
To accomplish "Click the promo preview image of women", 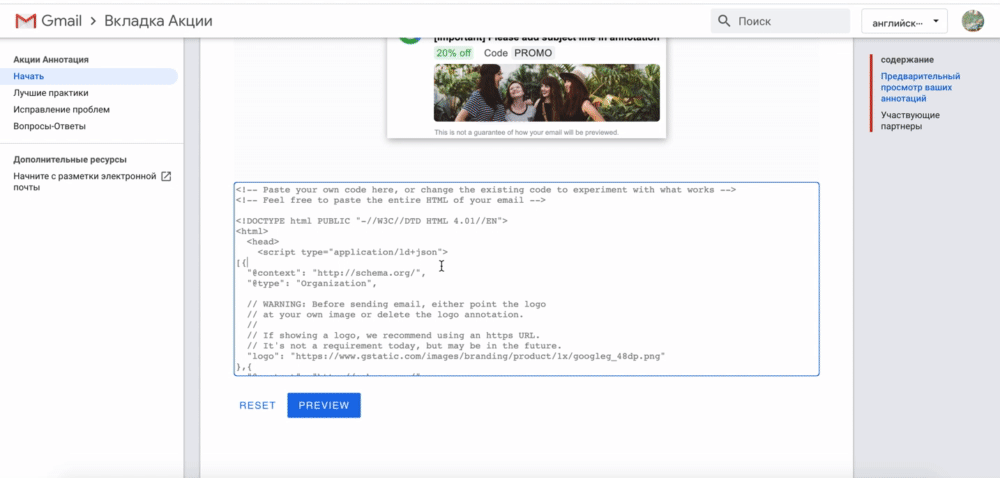I will [547, 93].
